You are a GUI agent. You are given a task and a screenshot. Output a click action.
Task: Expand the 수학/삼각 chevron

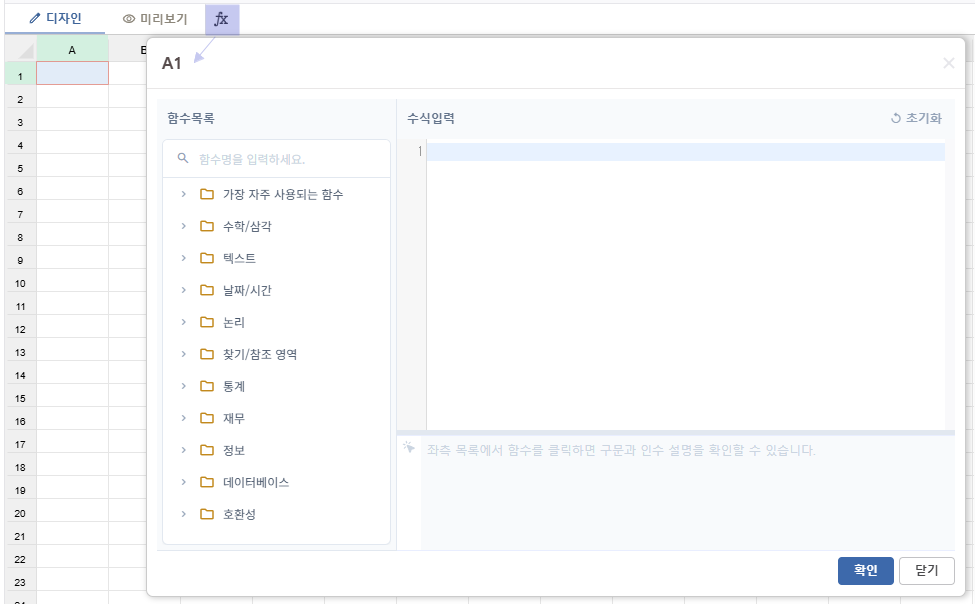pos(183,226)
